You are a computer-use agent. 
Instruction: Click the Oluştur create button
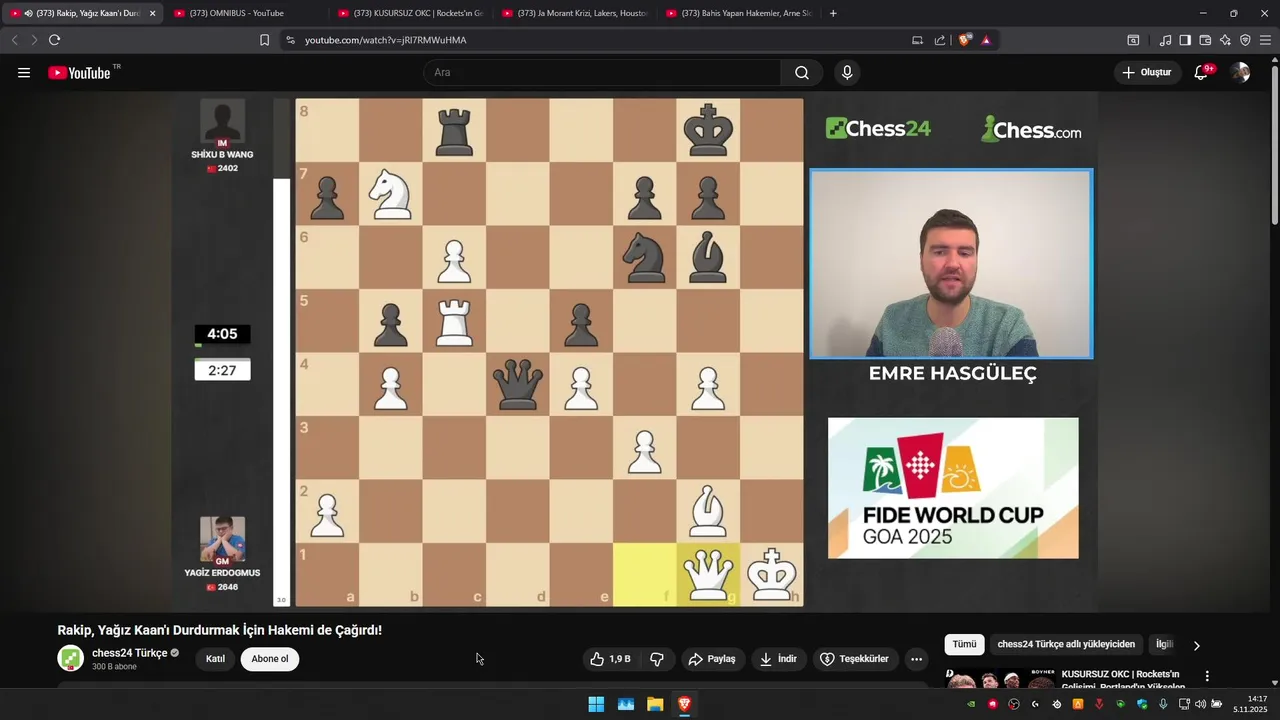tap(1147, 73)
